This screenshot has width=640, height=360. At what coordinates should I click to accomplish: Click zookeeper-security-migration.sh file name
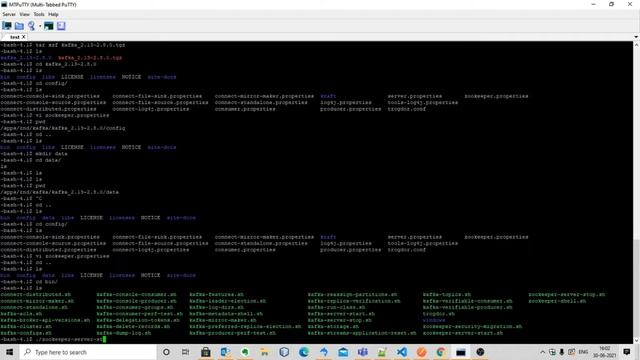[x=472, y=327]
